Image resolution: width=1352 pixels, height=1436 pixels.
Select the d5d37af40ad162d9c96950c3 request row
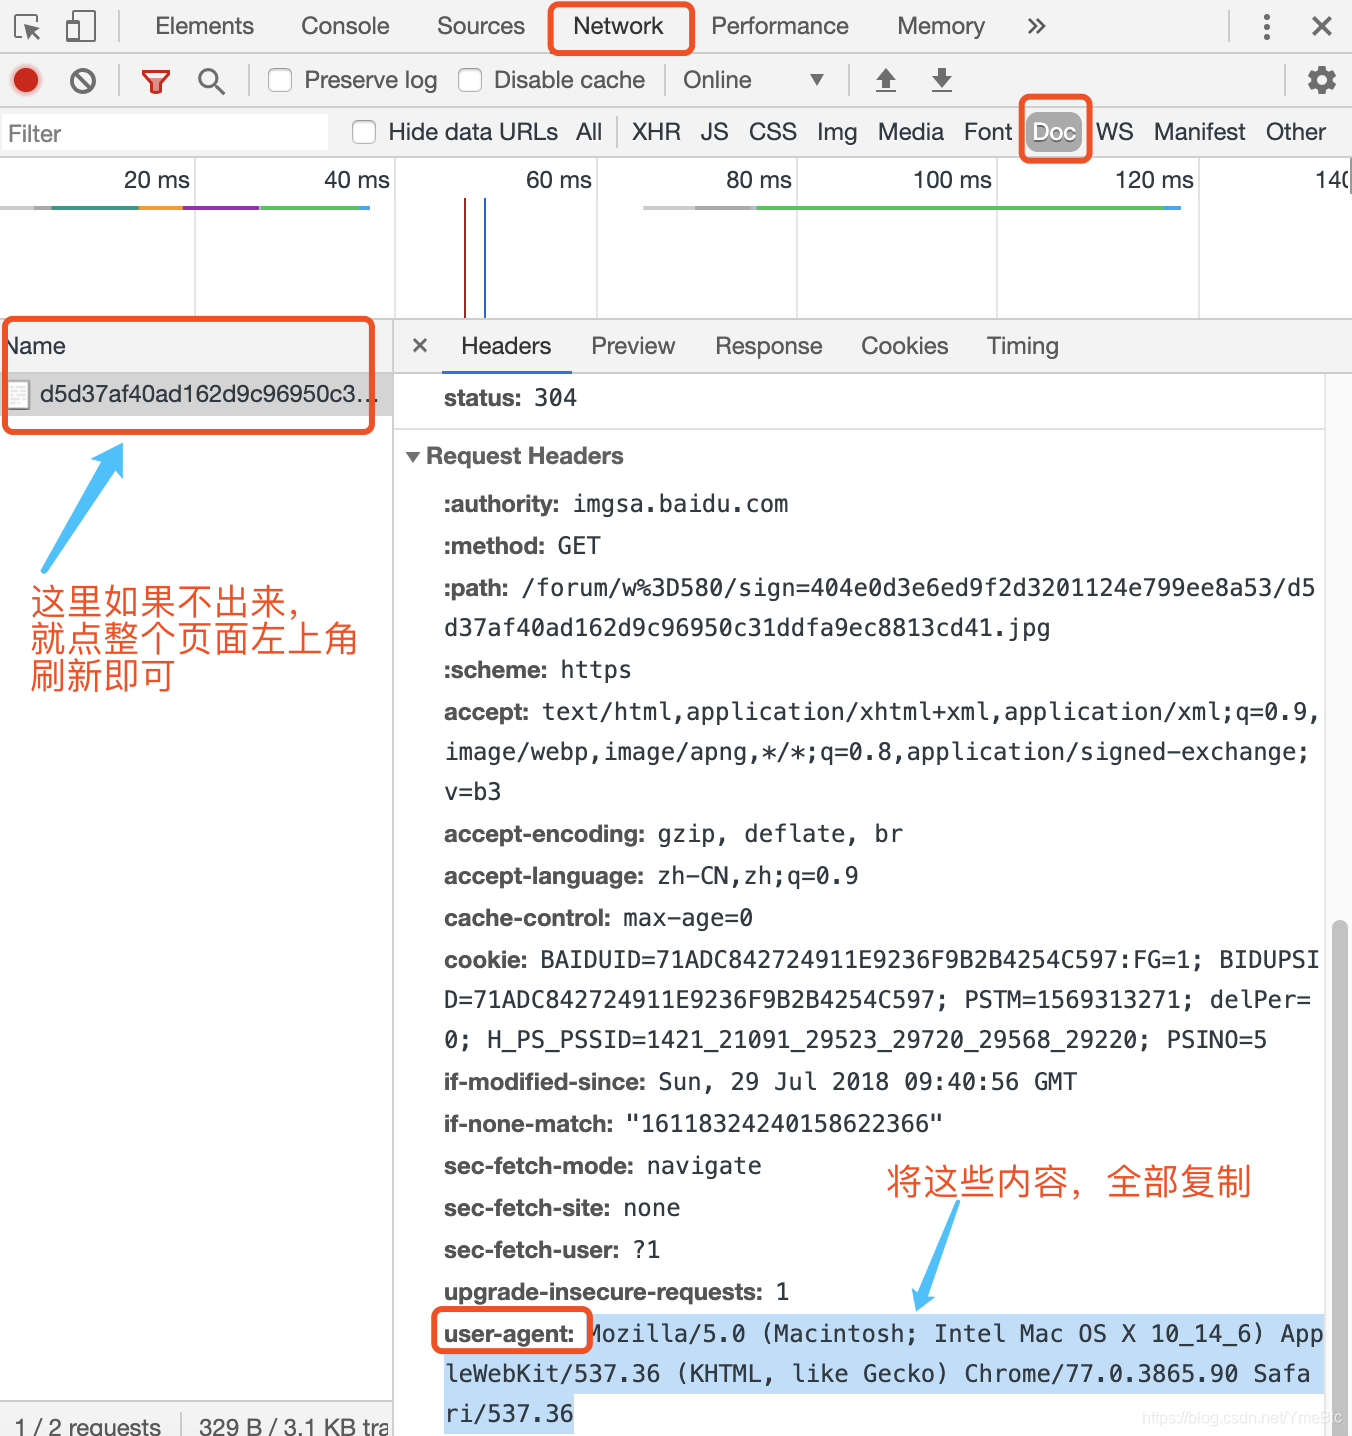click(196, 394)
